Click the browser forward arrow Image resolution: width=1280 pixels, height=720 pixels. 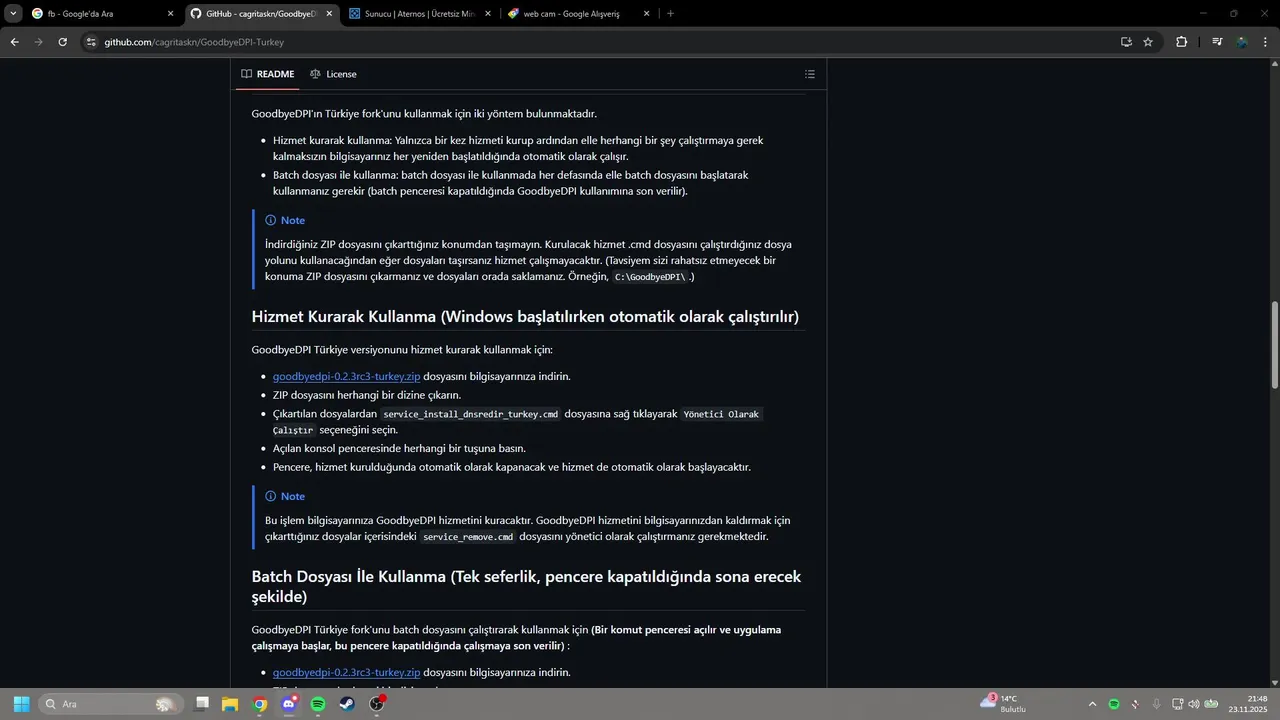[38, 42]
